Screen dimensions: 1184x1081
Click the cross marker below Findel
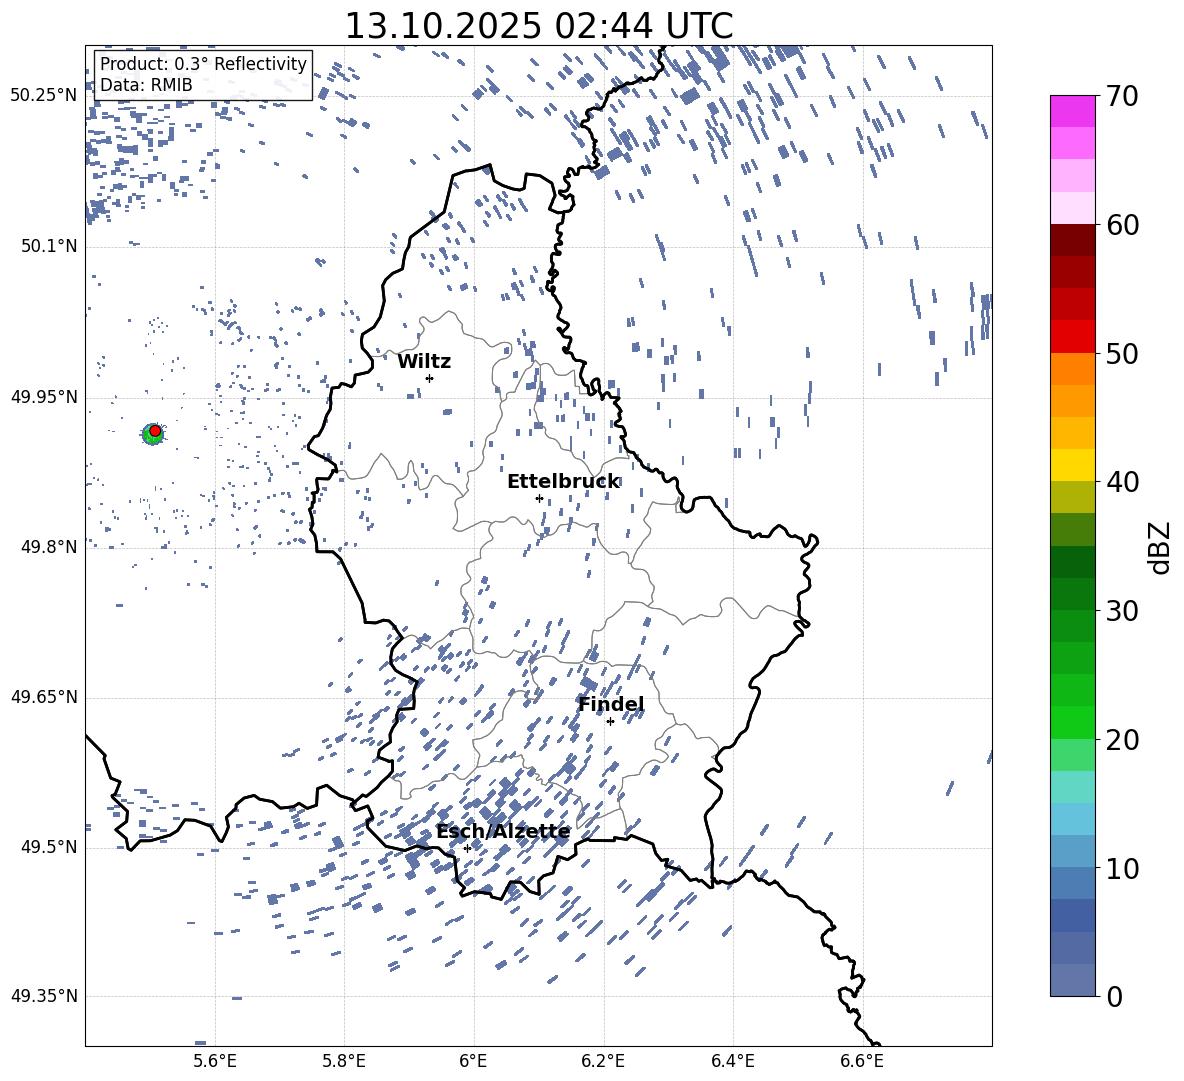pos(610,722)
